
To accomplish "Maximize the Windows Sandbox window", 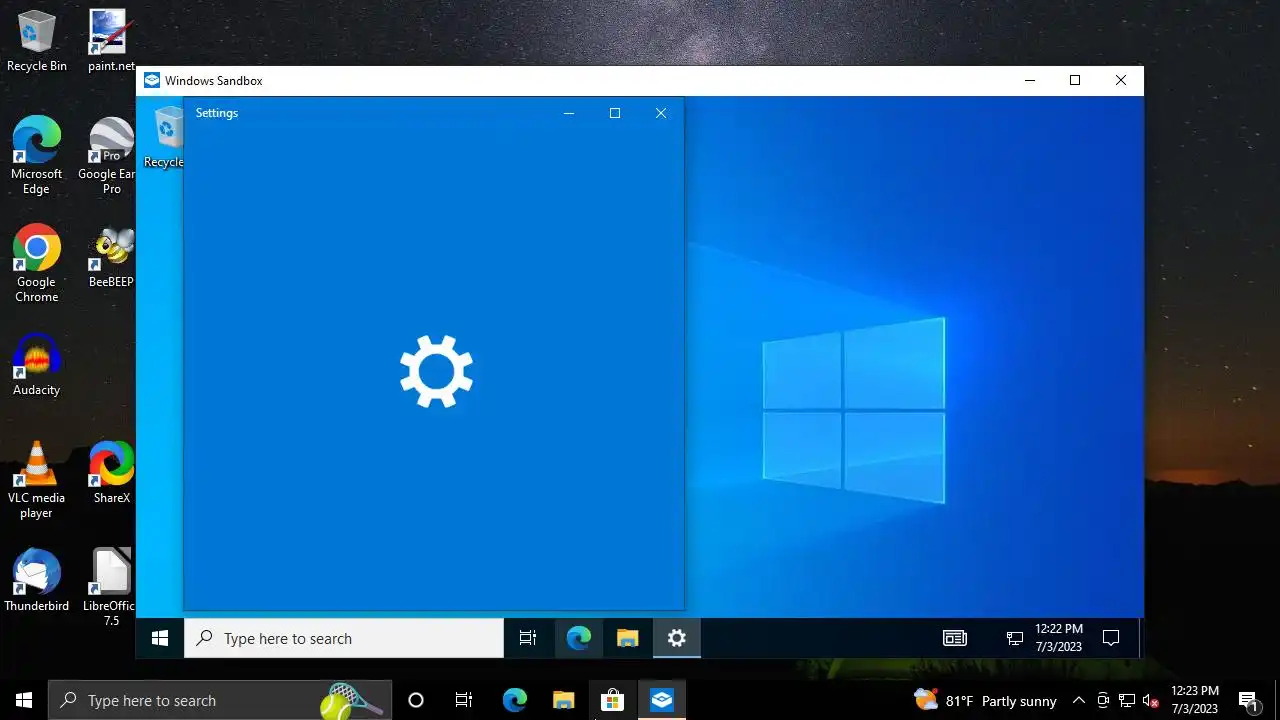I will [x=1075, y=80].
